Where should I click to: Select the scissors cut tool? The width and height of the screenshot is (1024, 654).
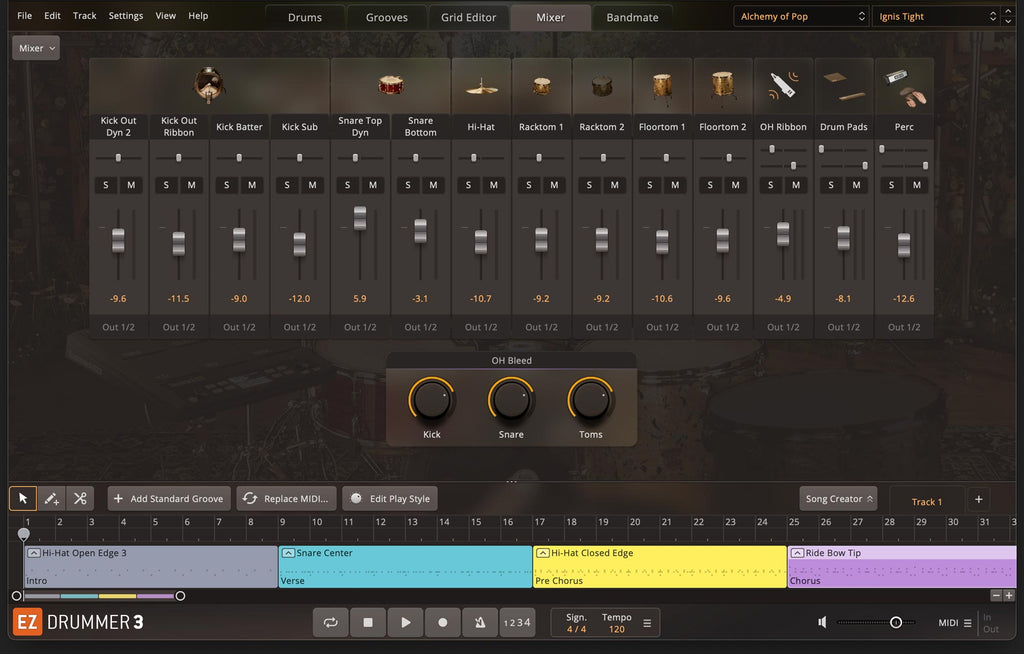80,499
